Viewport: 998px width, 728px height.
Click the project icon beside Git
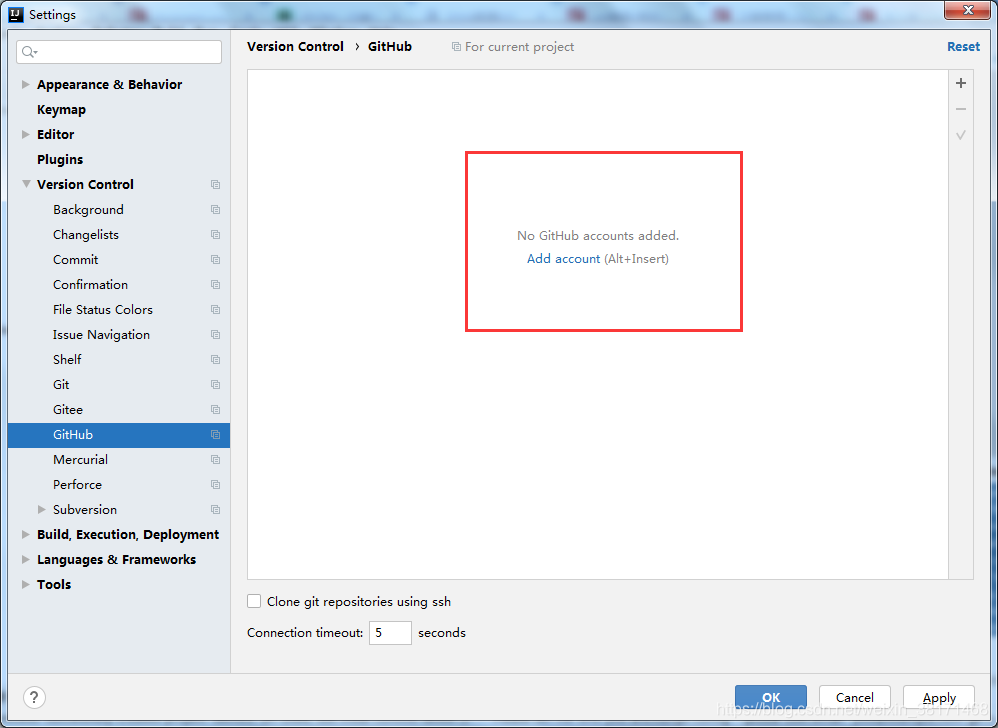point(215,384)
